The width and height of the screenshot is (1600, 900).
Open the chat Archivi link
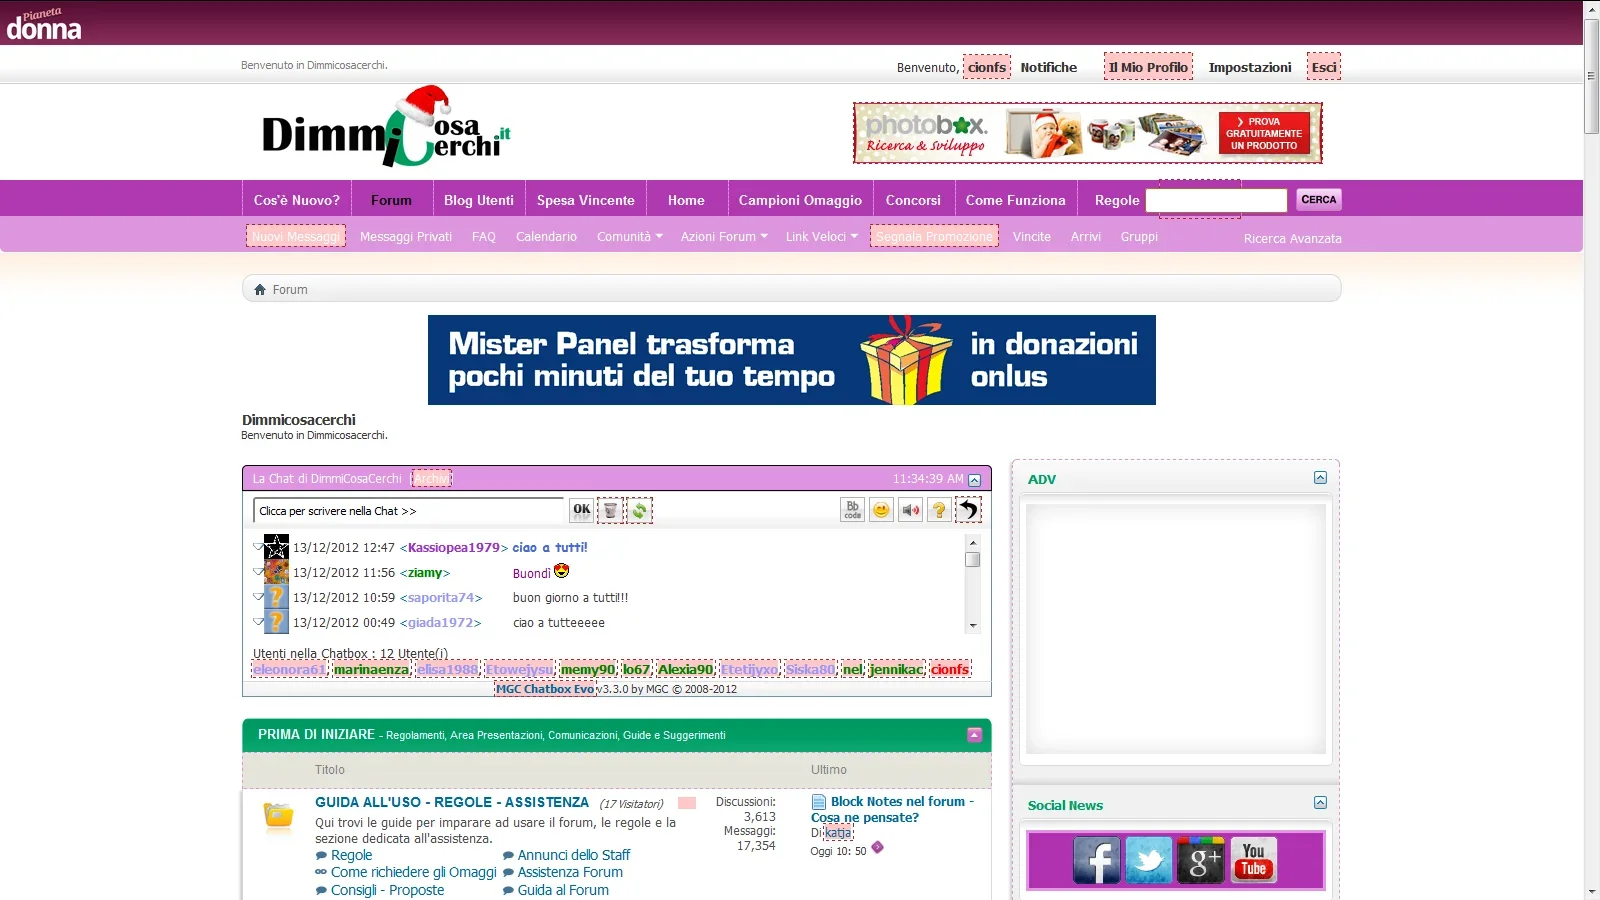(432, 479)
